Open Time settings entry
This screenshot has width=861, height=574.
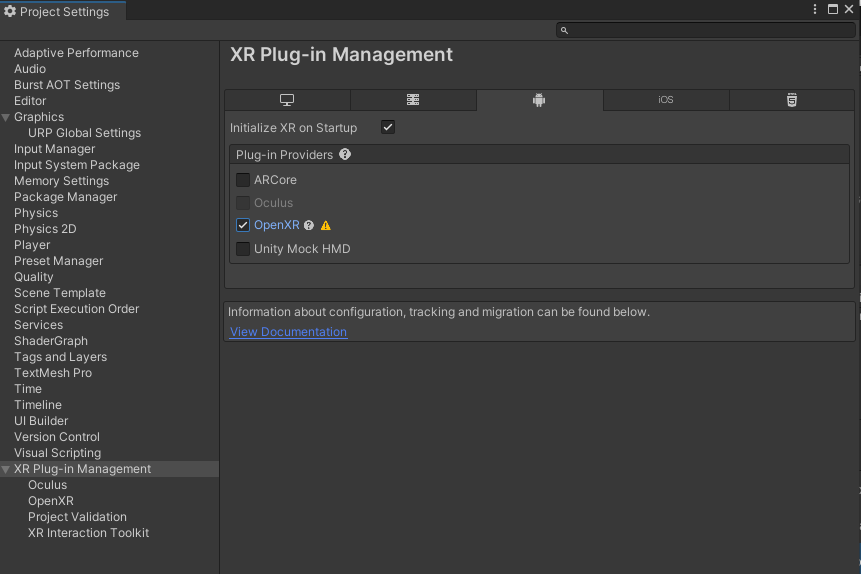point(28,389)
